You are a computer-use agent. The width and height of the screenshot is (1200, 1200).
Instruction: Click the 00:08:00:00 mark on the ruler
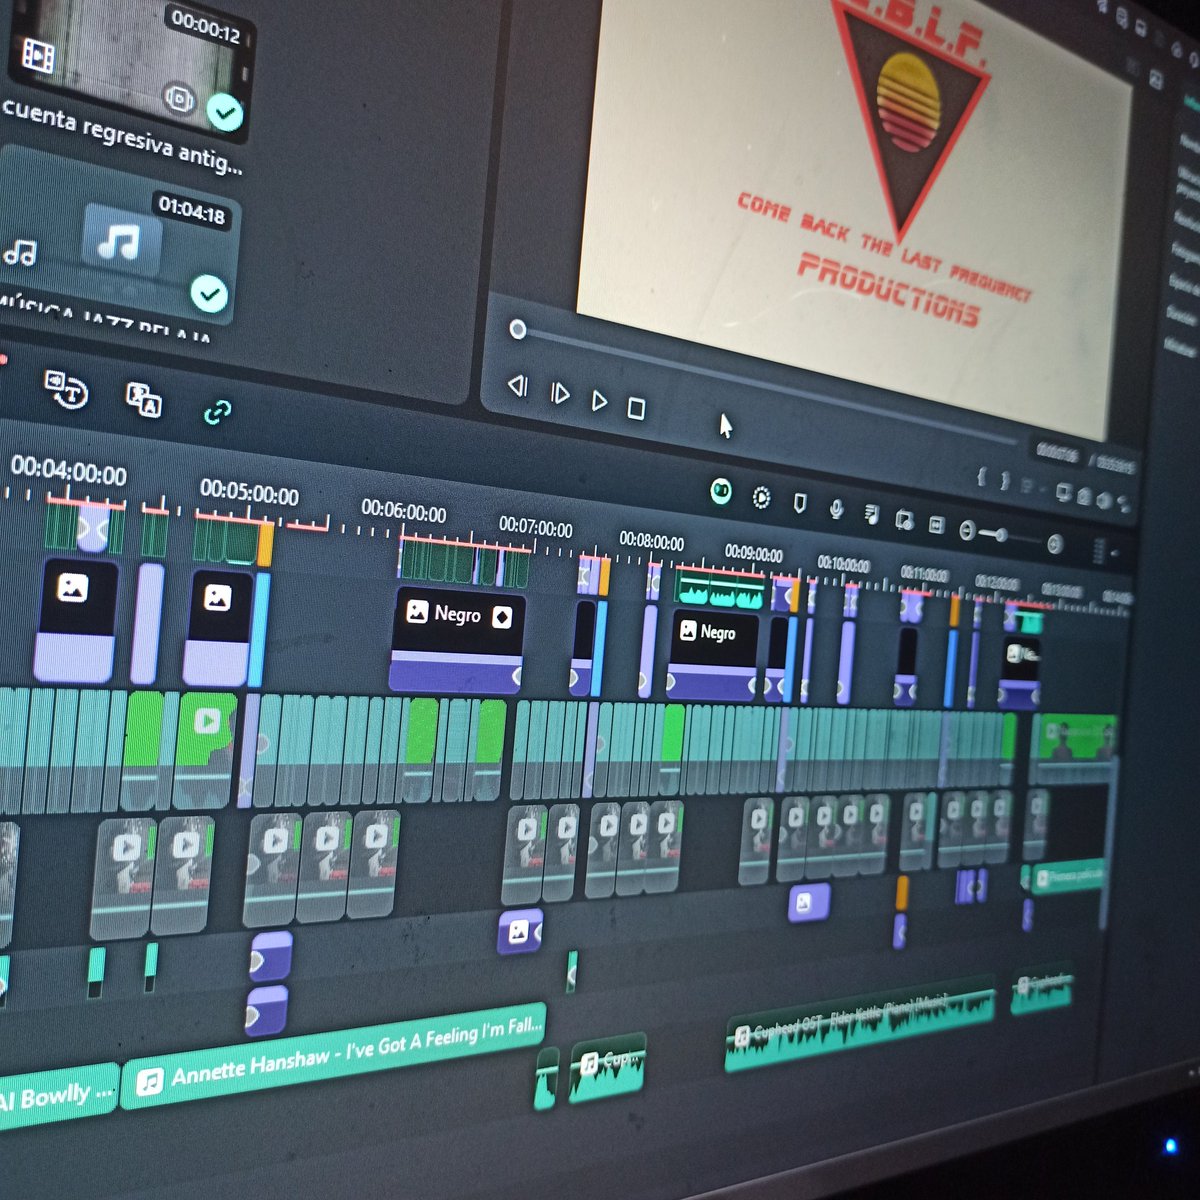pyautogui.click(x=651, y=541)
